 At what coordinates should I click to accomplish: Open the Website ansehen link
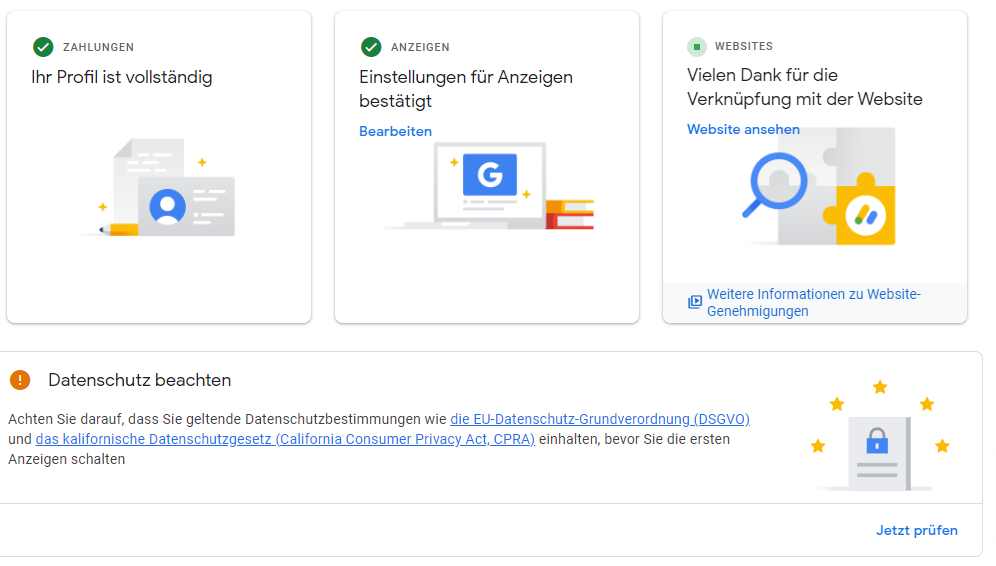(x=743, y=129)
